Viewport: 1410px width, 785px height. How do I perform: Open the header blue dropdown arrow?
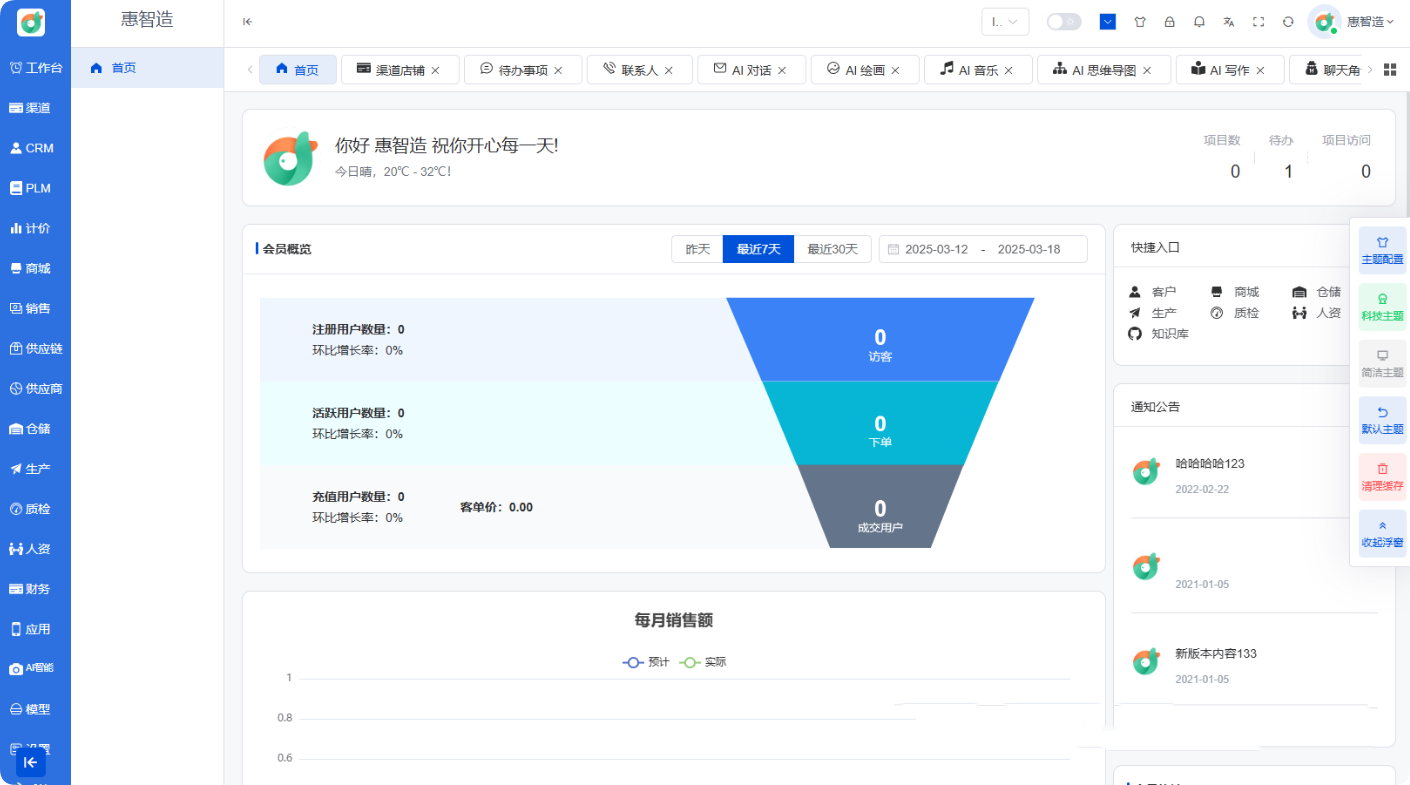tap(1107, 20)
